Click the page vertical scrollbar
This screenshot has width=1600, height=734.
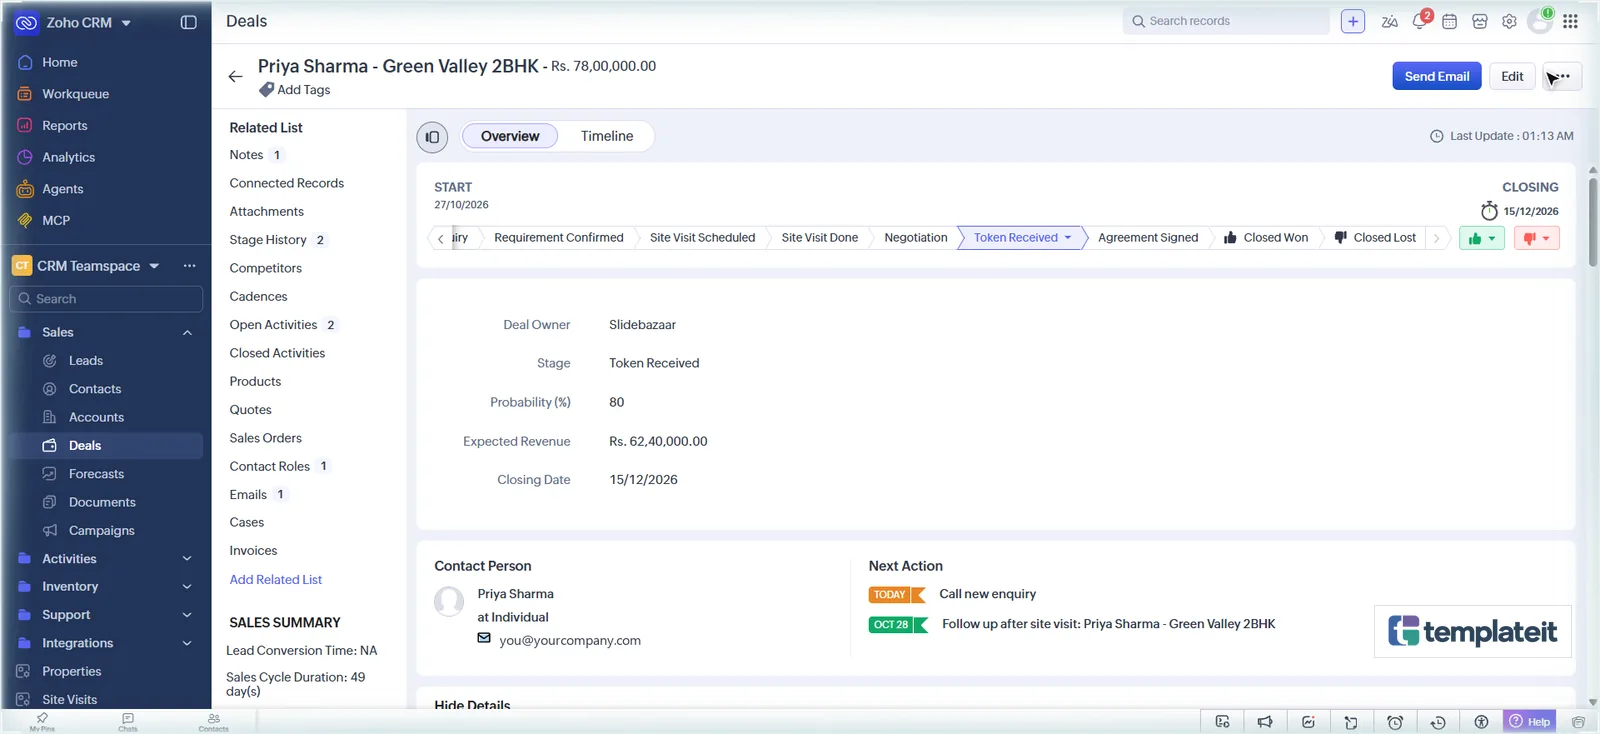(1593, 220)
